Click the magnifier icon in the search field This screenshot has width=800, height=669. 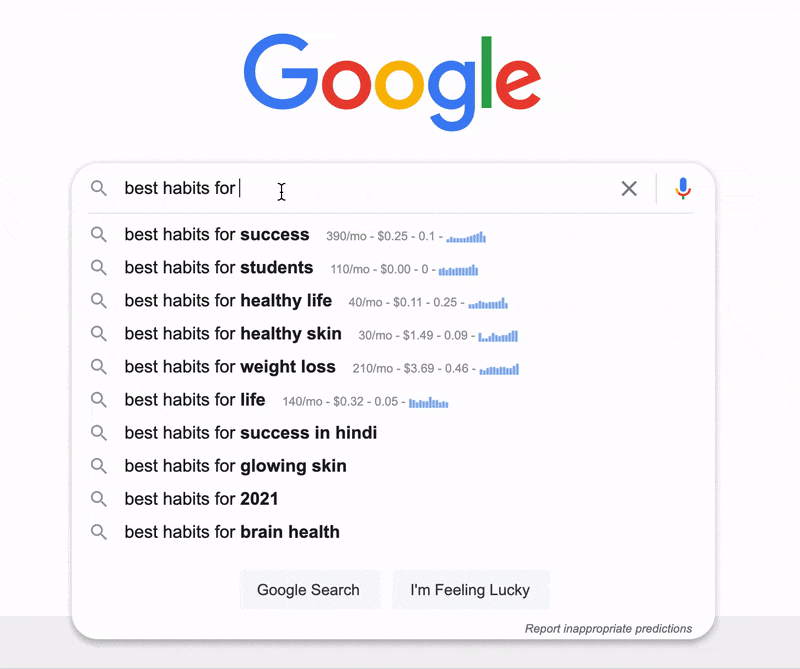coord(98,188)
